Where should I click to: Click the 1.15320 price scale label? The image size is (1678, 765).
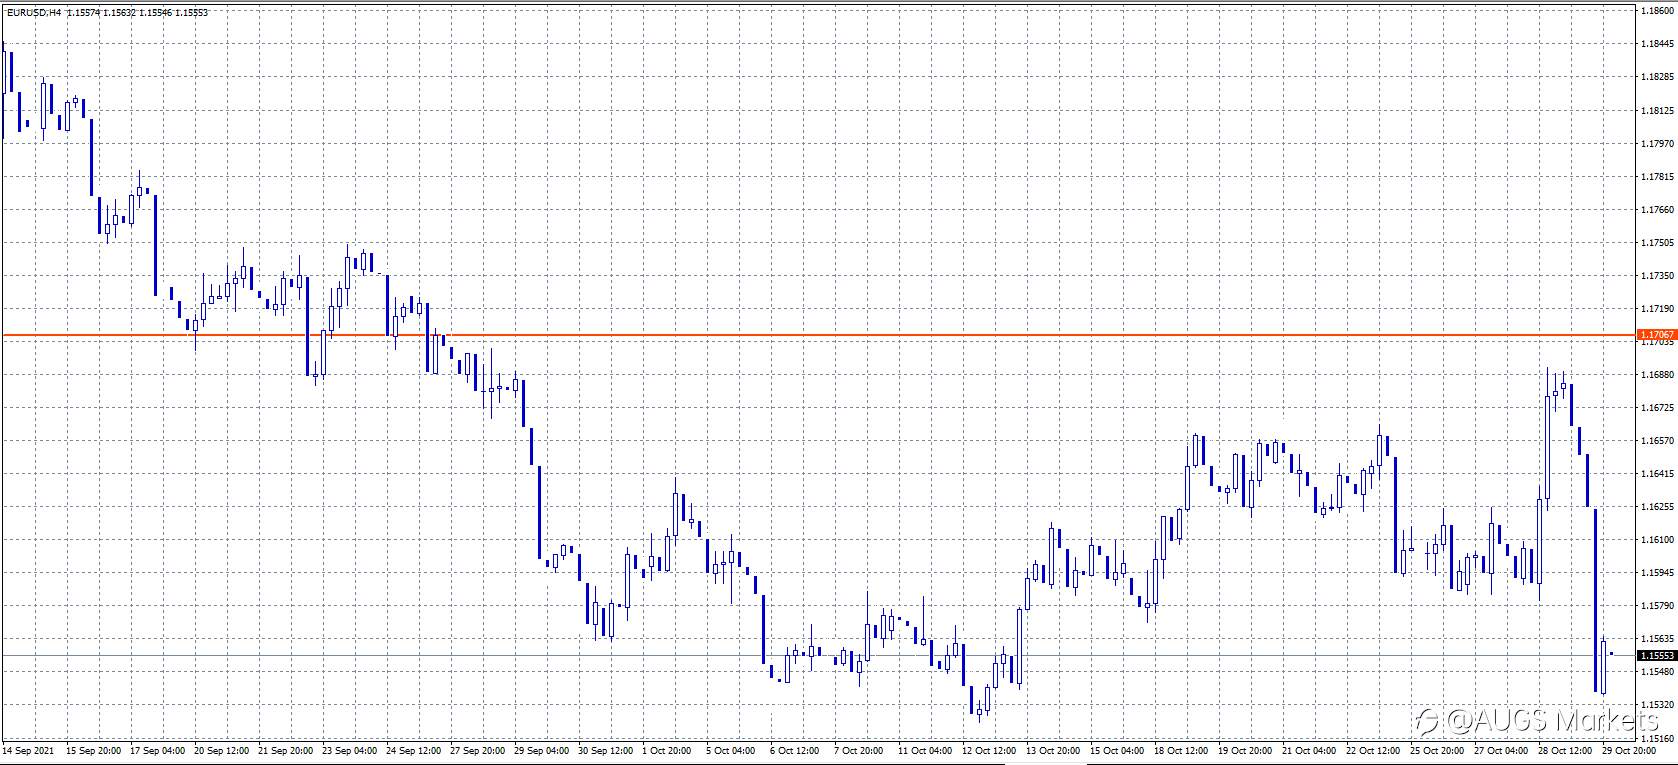pyautogui.click(x=1657, y=705)
